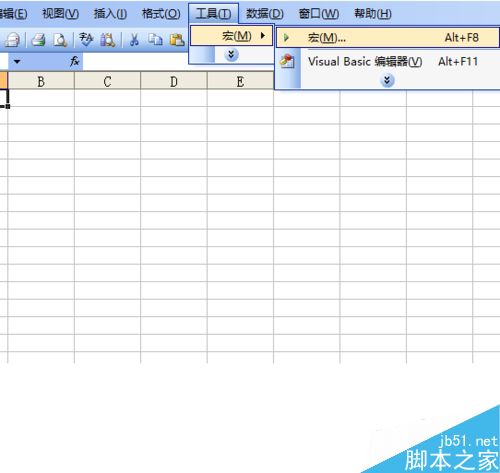Click the Permission icon in toolbar
This screenshot has width=500, height=473.
(13, 40)
